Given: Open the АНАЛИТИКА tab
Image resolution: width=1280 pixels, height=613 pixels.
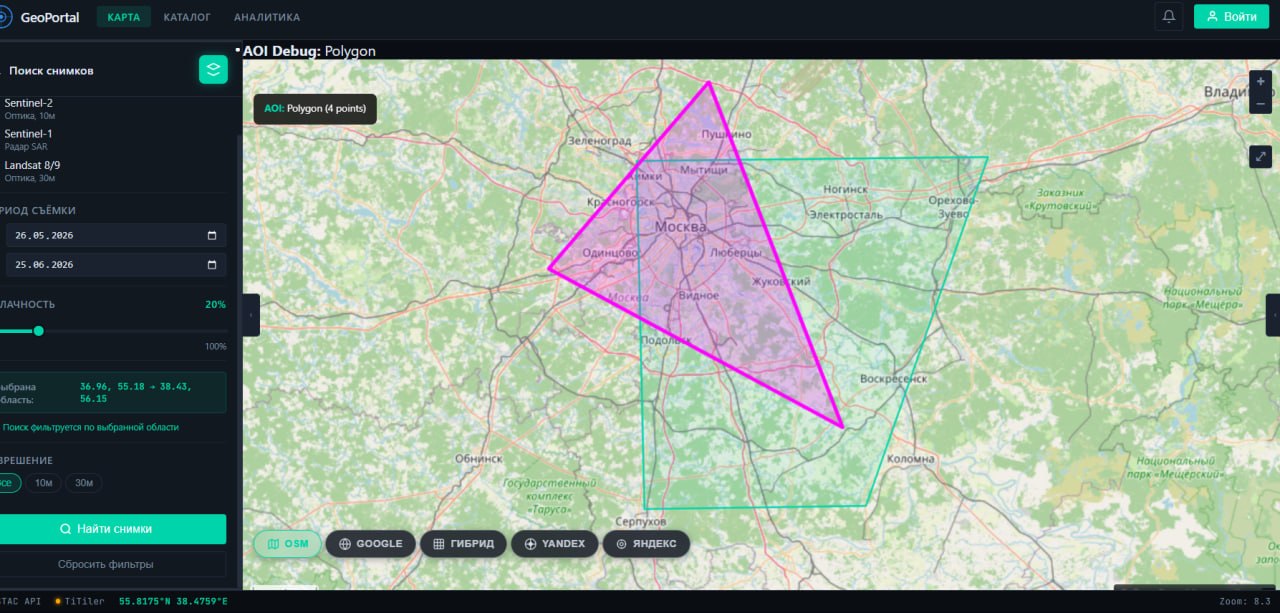Looking at the screenshot, I should tap(267, 17).
